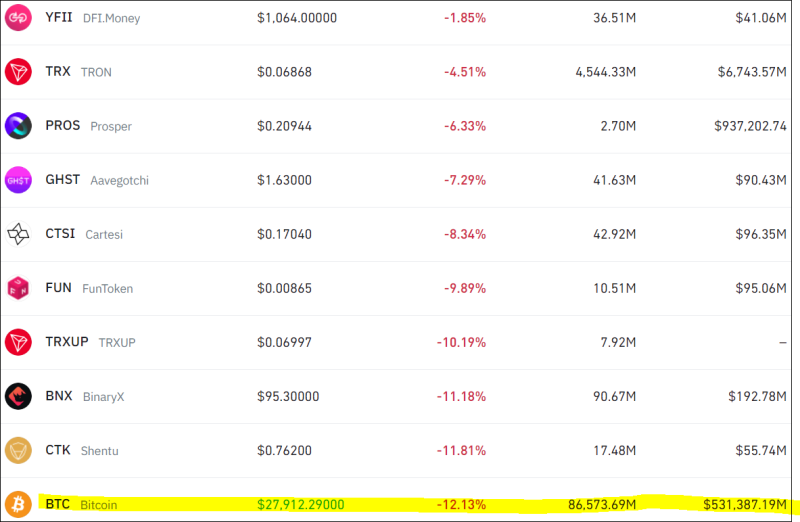This screenshot has height=522, width=800.
Task: Open the TRXUP ticker link
Action: click(x=67, y=342)
